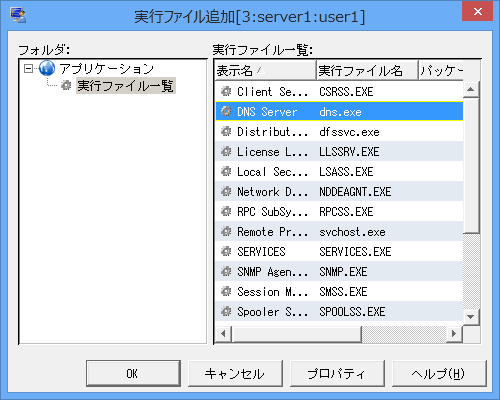The width and height of the screenshot is (500, 400).
Task: Select the SERVICES display name
Action: click(x=261, y=251)
